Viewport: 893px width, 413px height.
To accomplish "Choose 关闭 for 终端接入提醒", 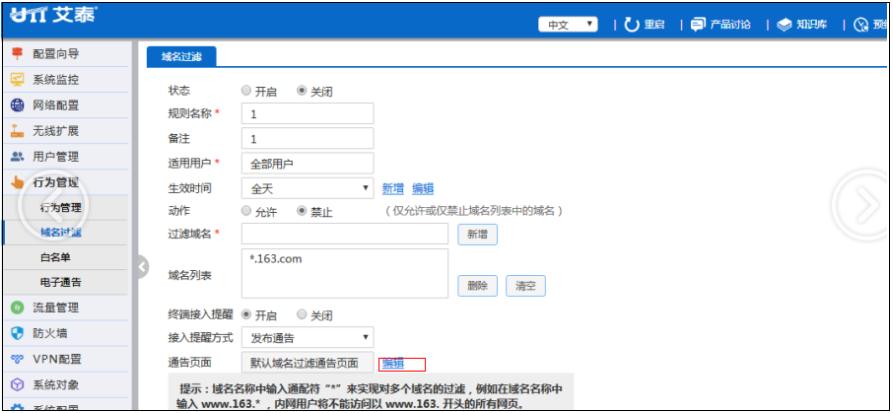I will [301, 315].
